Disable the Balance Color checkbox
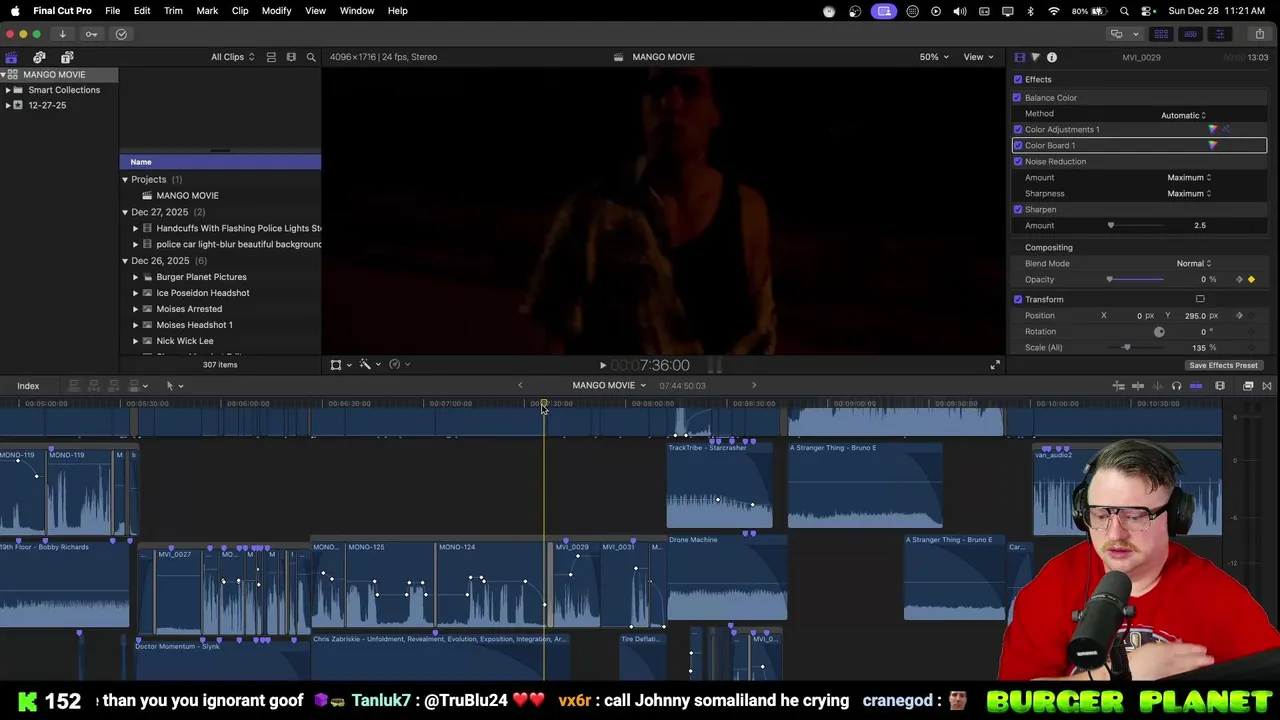The width and height of the screenshot is (1280, 720). 1018,97
